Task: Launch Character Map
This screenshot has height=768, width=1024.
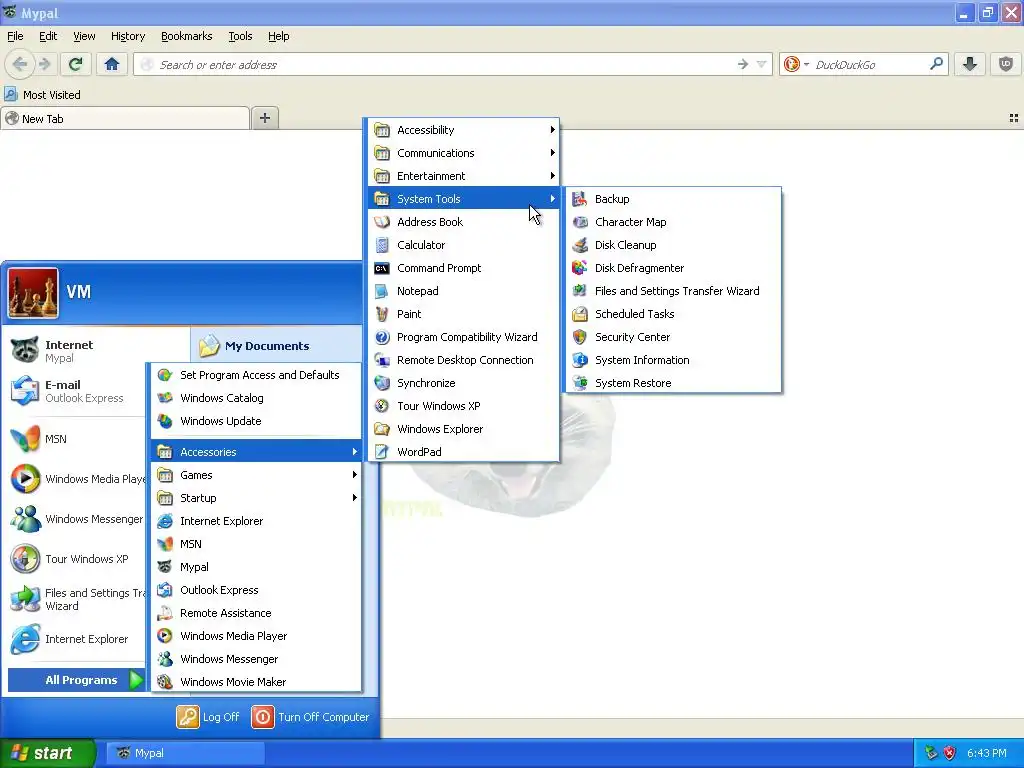Action: coord(673,222)
